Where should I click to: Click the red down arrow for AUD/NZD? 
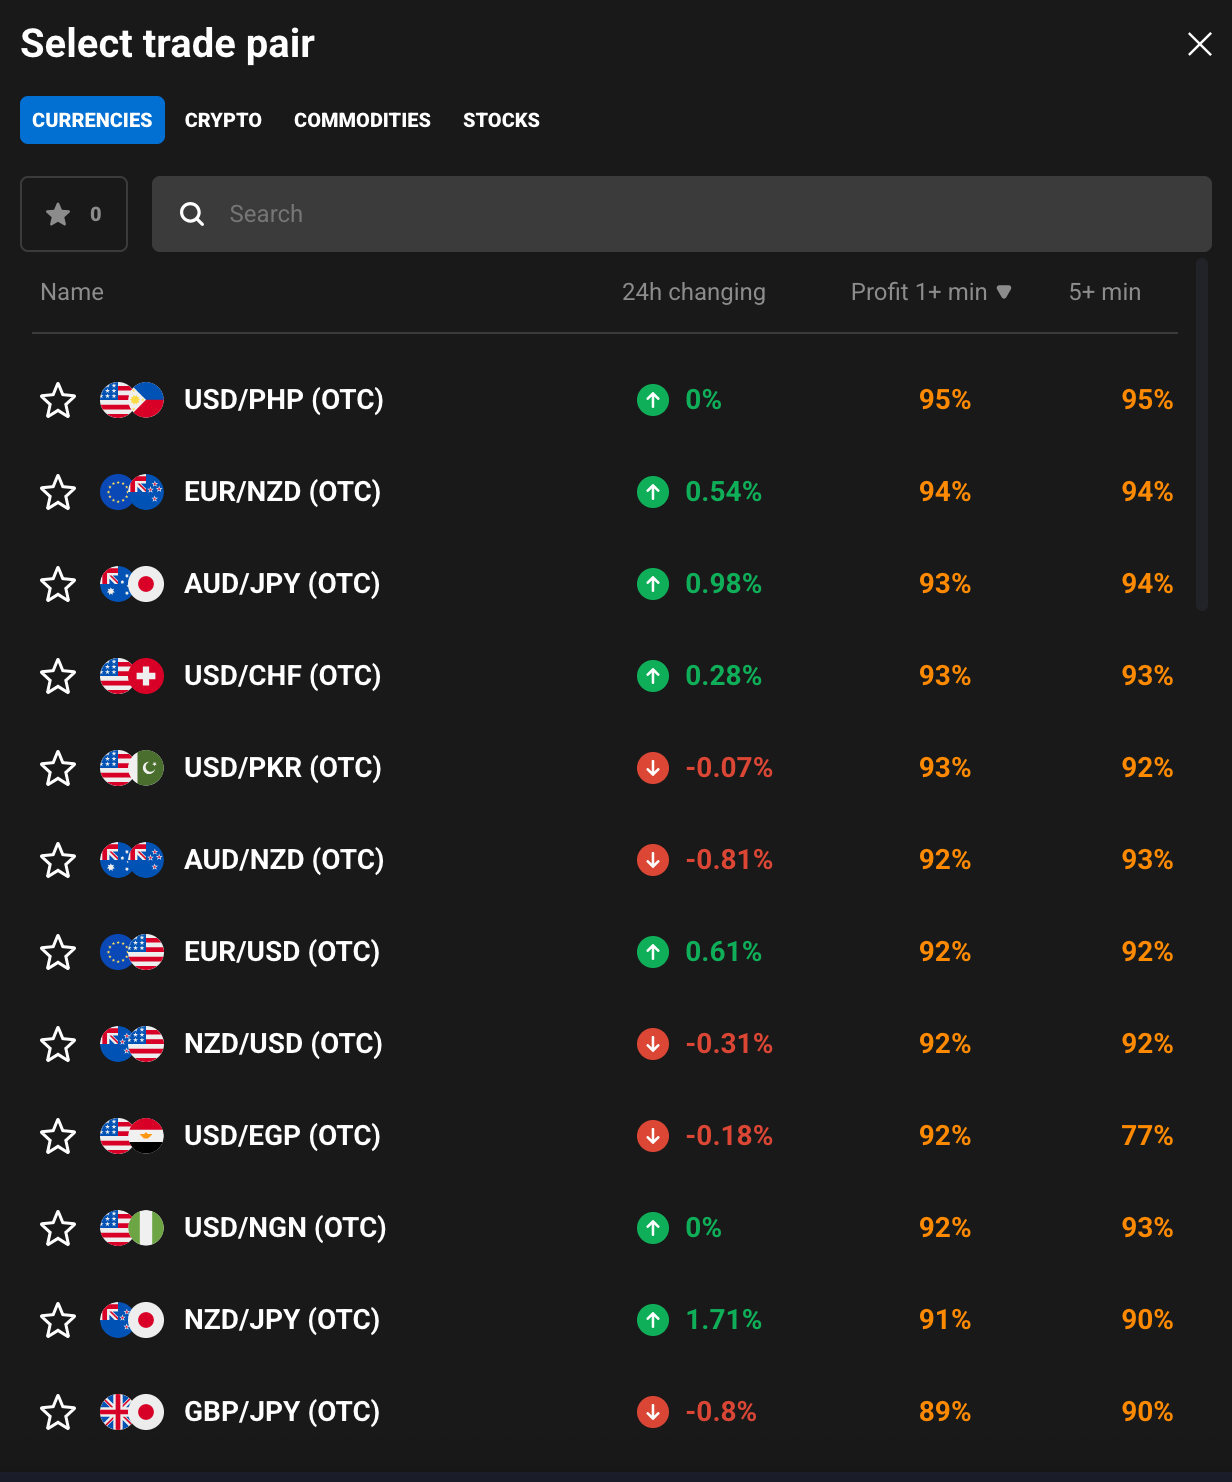pyautogui.click(x=653, y=860)
